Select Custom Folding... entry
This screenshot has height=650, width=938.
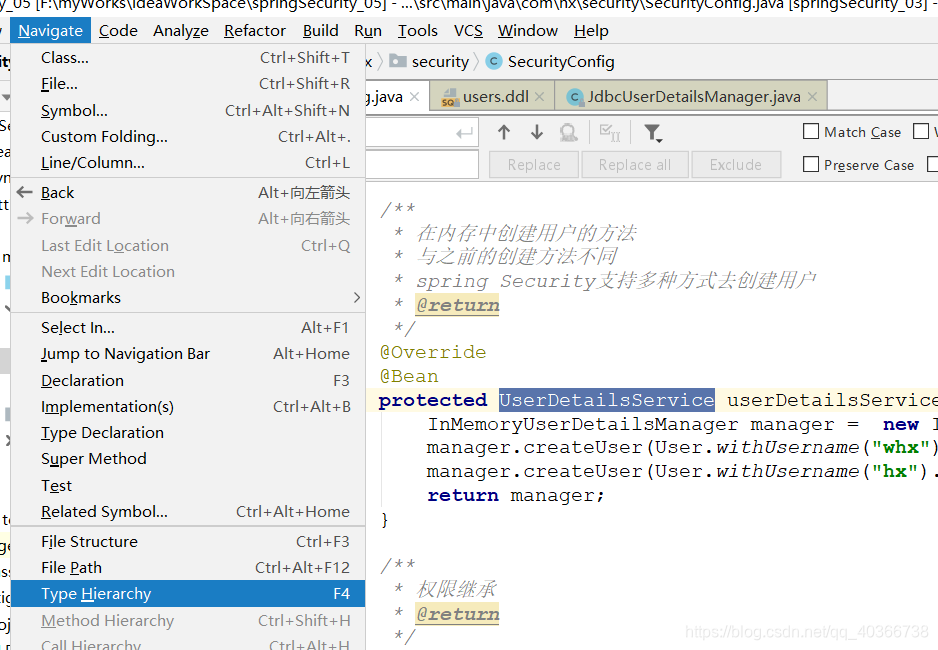(x=188, y=137)
